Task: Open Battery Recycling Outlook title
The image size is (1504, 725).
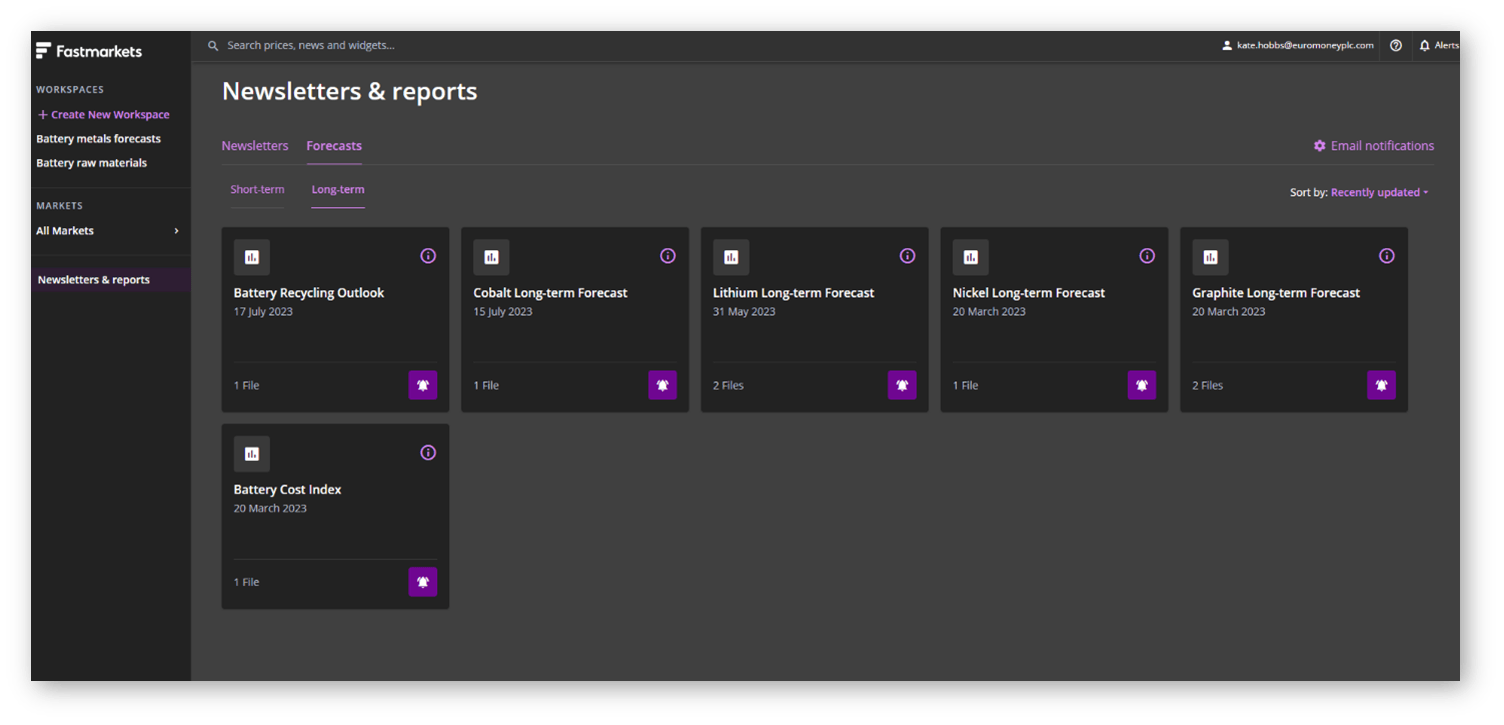Action: click(309, 293)
